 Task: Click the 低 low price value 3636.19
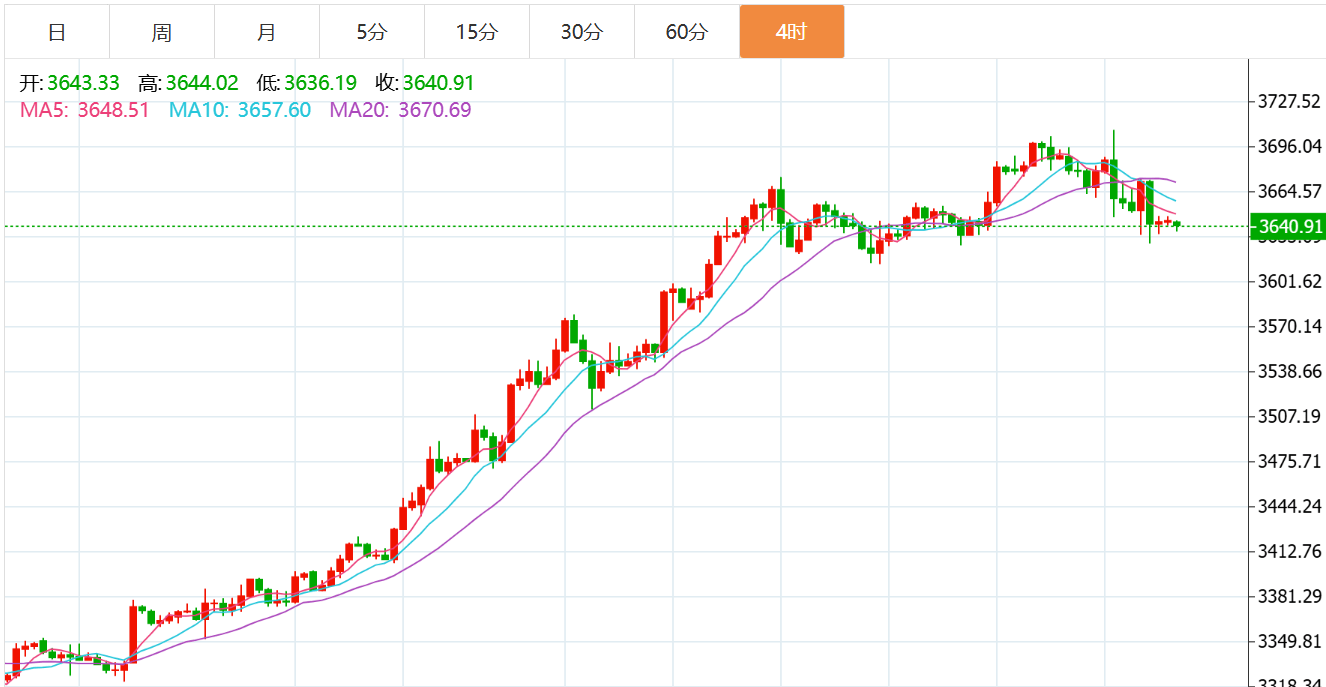click(320, 83)
